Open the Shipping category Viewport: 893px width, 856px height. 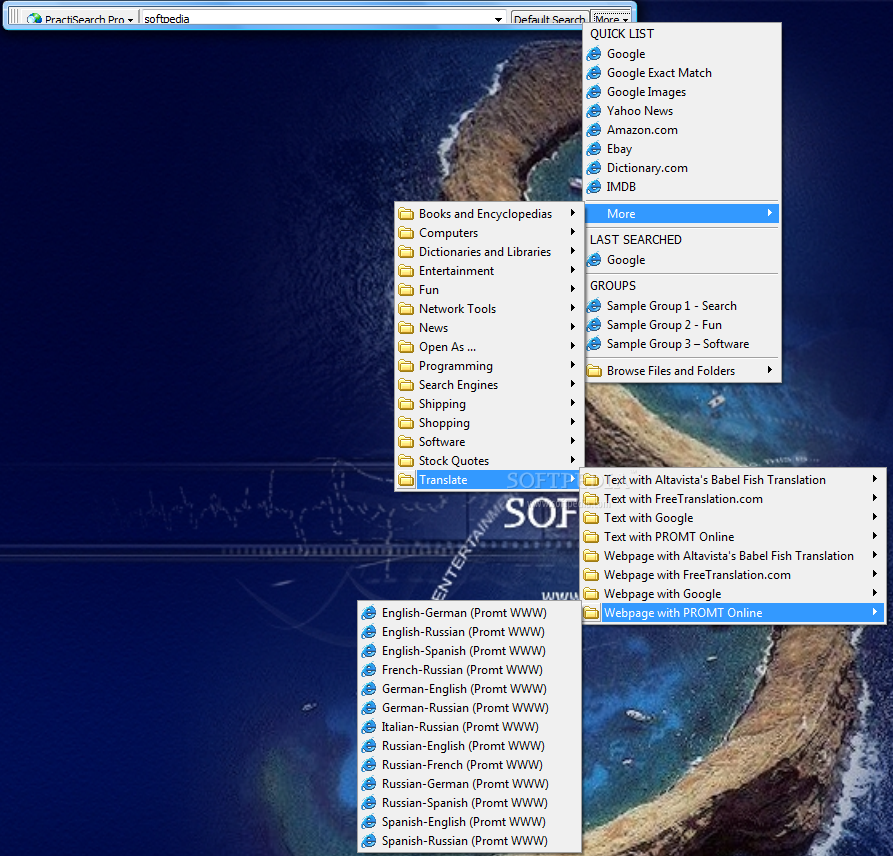489,404
